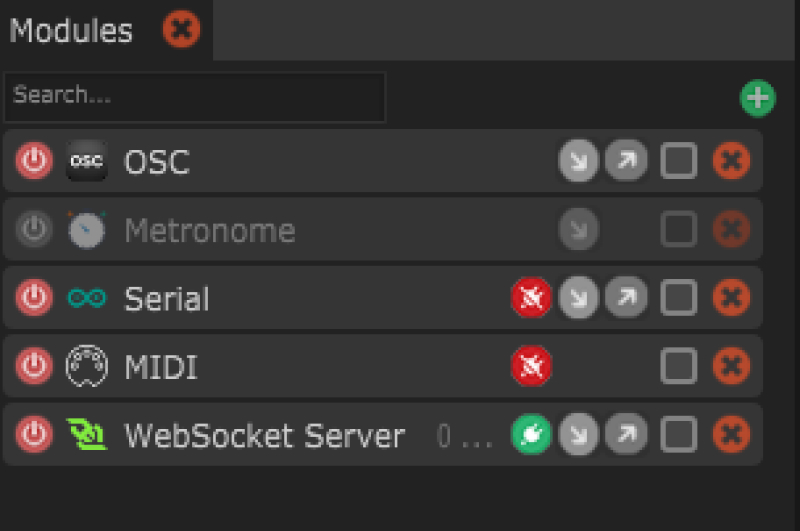This screenshot has width=800, height=531.
Task: Toggle the OSC module power button
Action: 34,161
